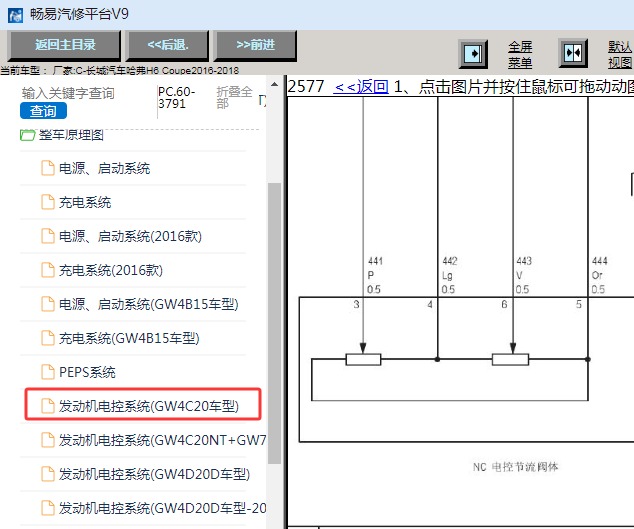Click the wire label 443 V 0.5
The width and height of the screenshot is (634, 529).
tap(524, 275)
